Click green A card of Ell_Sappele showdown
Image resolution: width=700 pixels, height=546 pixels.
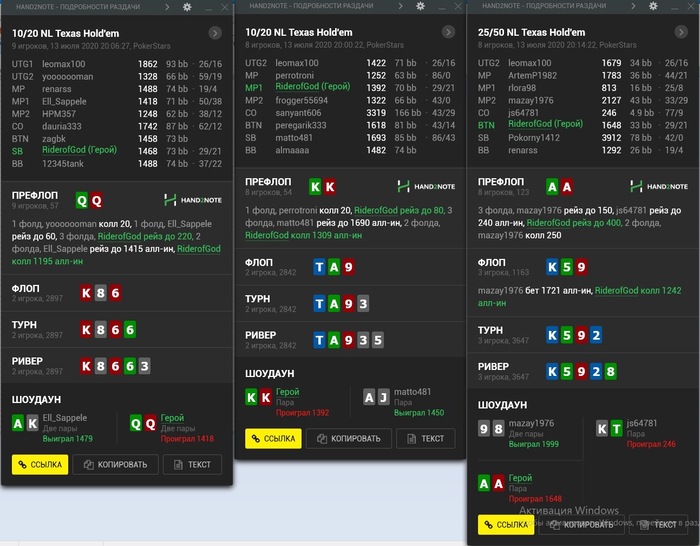pyautogui.click(x=18, y=423)
